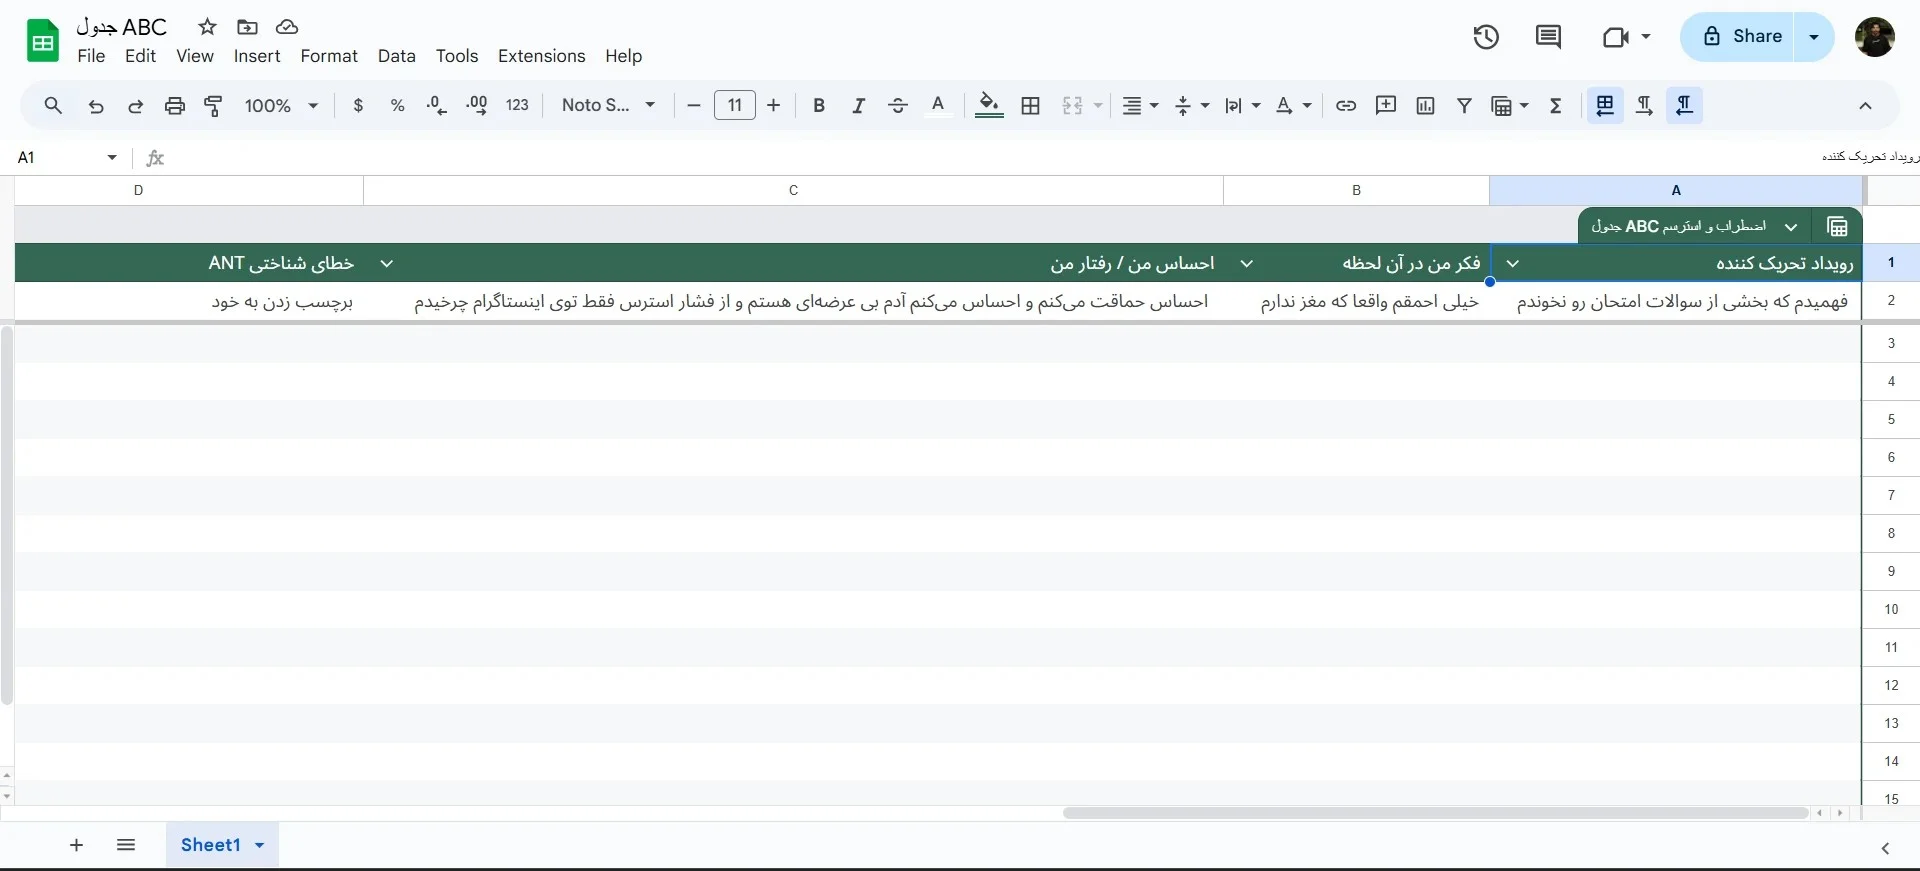Viewport: 1920px width, 871px height.
Task: Add a new sheet with plus button
Action: point(76,845)
